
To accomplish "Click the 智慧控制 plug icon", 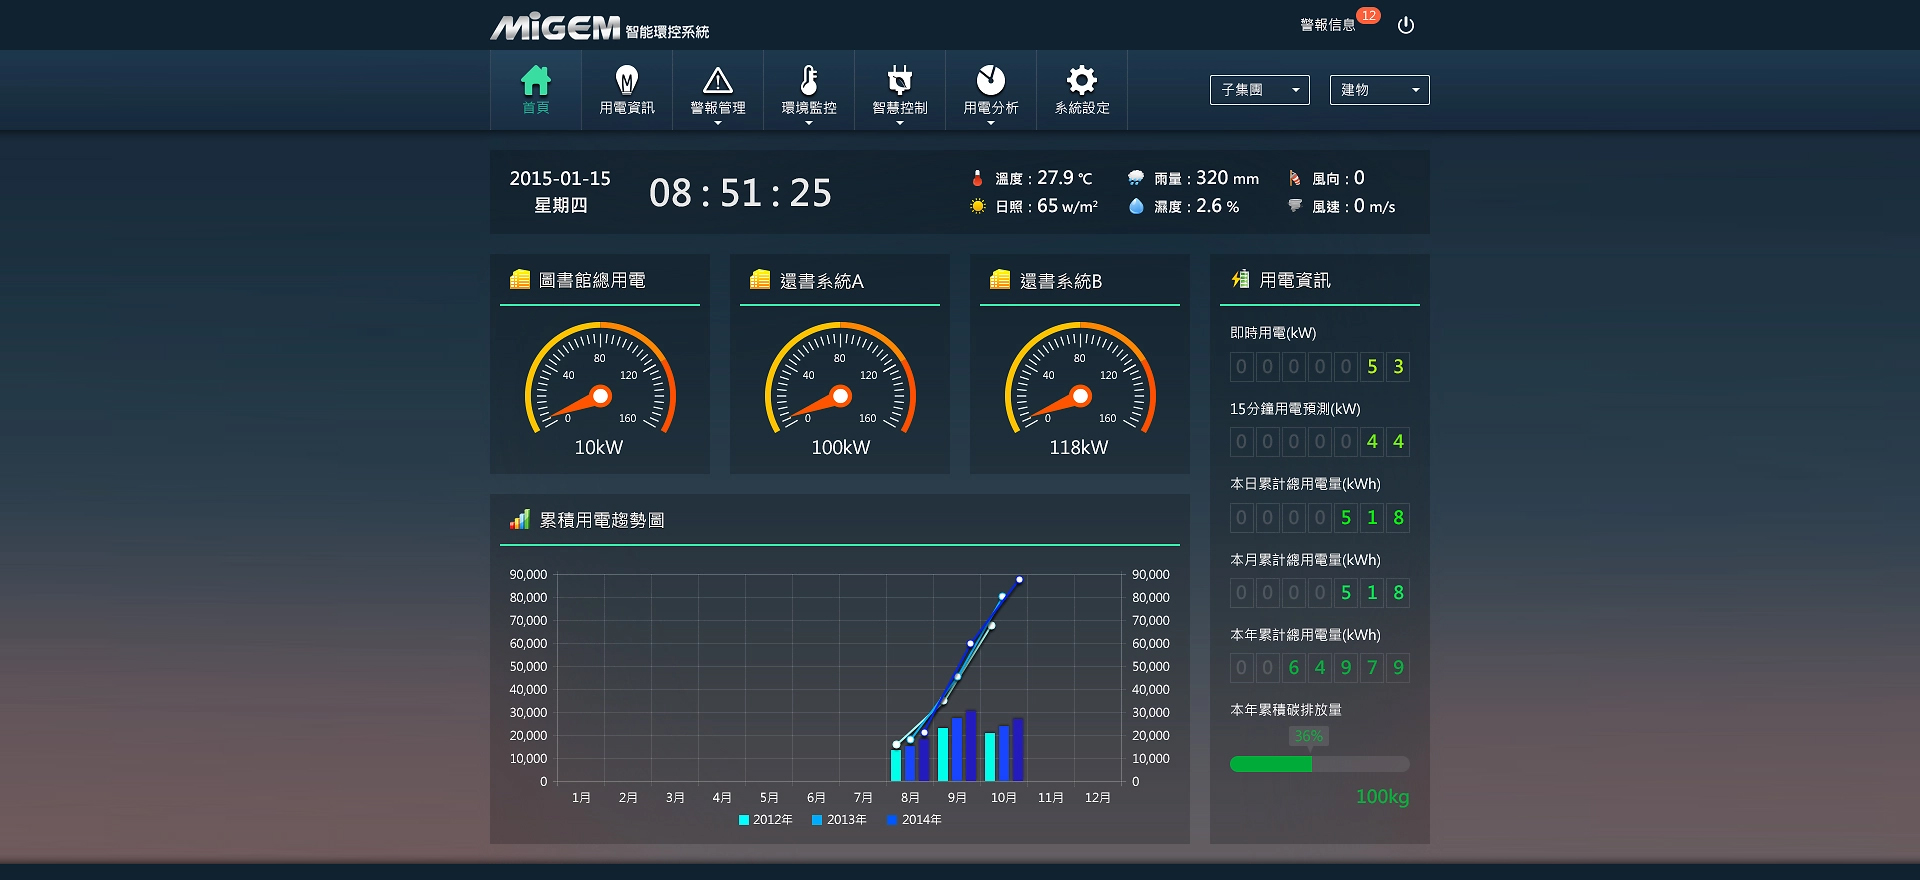I will 900,80.
